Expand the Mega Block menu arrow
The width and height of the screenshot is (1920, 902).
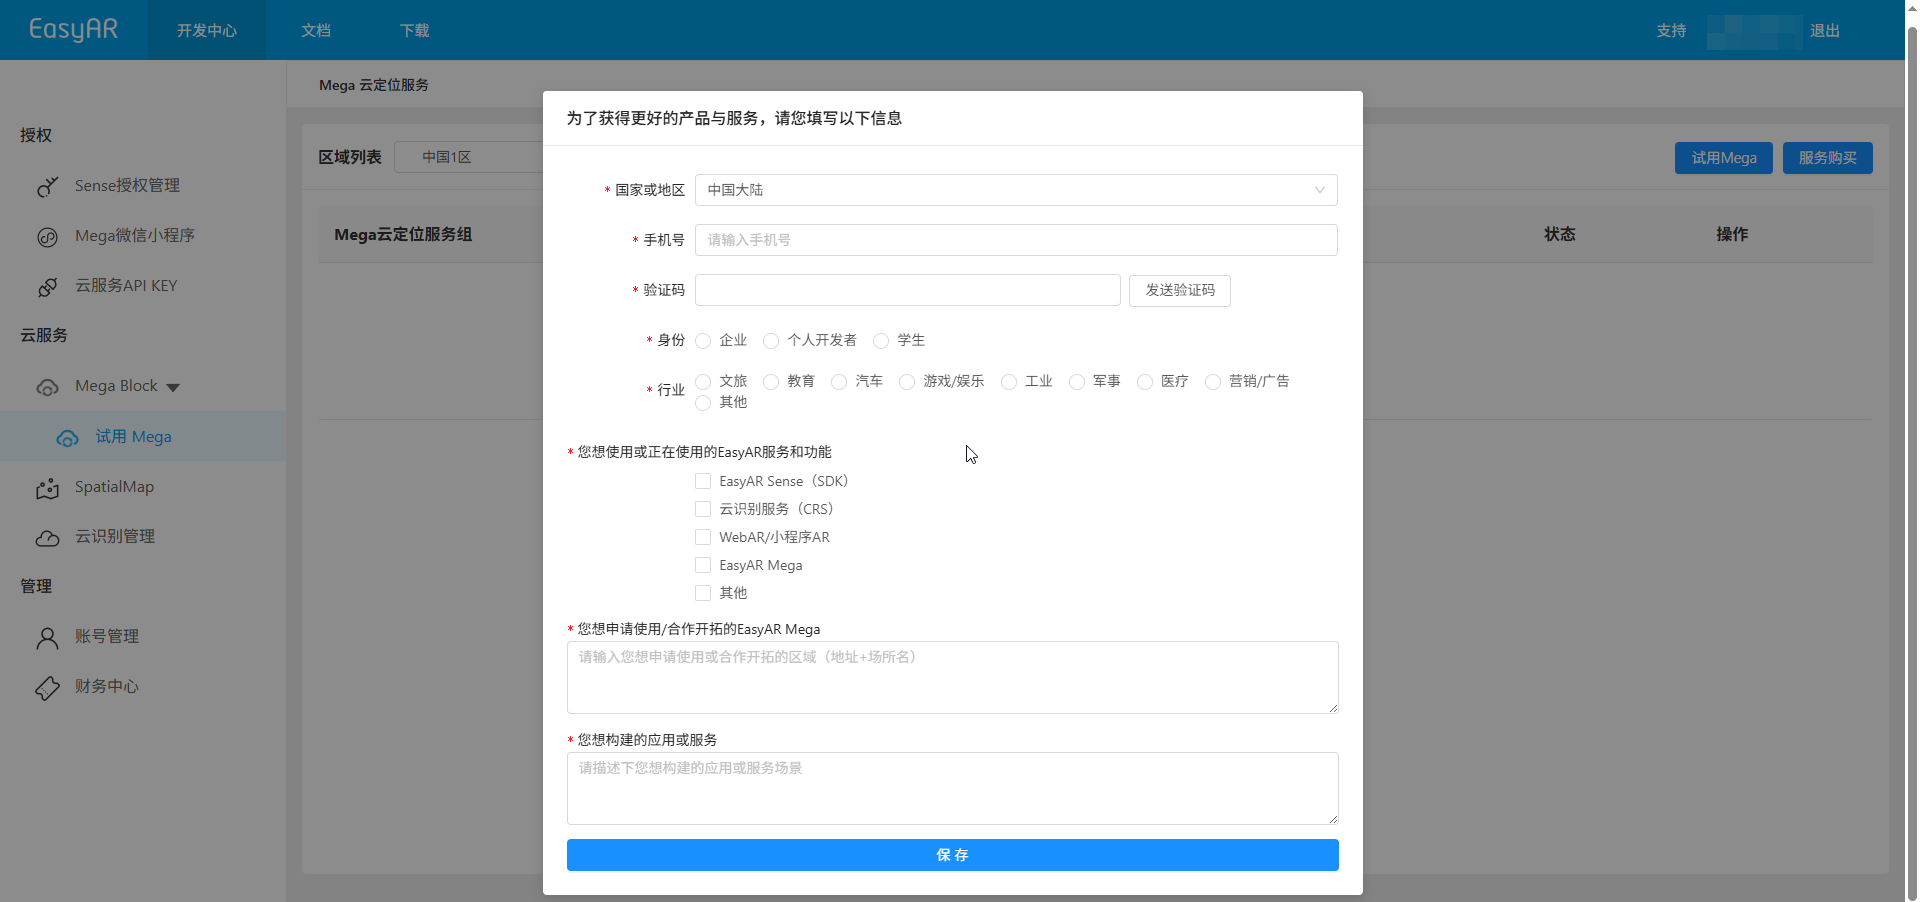coord(173,387)
